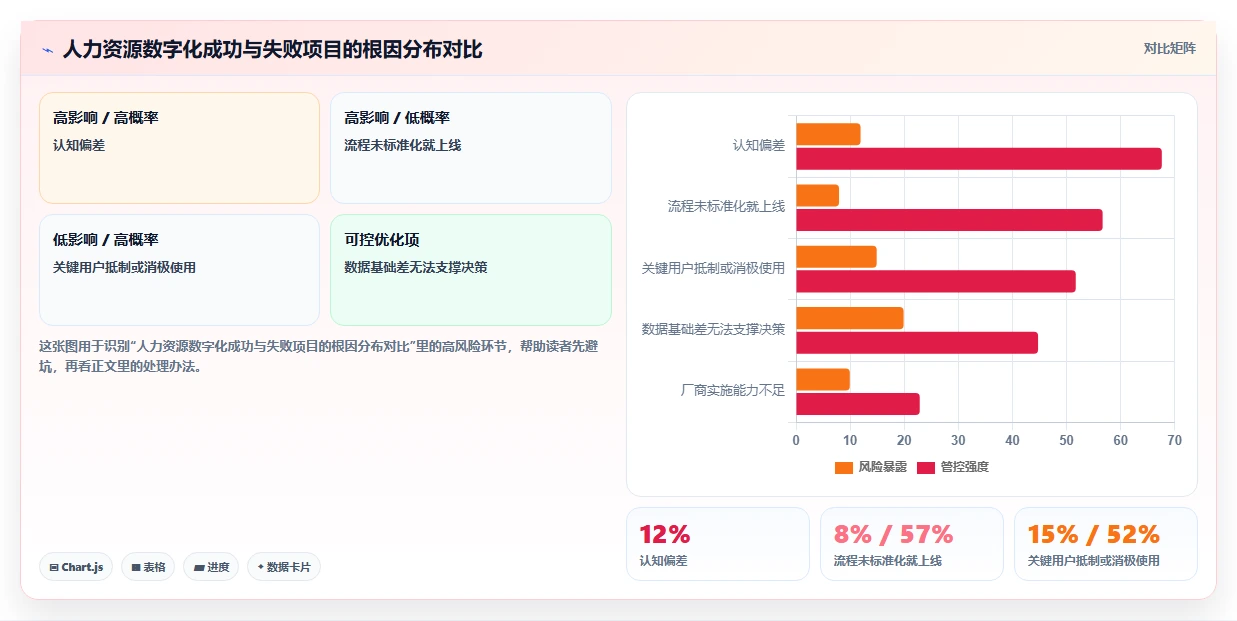1237x621 pixels.
Task: Select the 高影响 / 低概率 quadrant card
Action: click(470, 148)
